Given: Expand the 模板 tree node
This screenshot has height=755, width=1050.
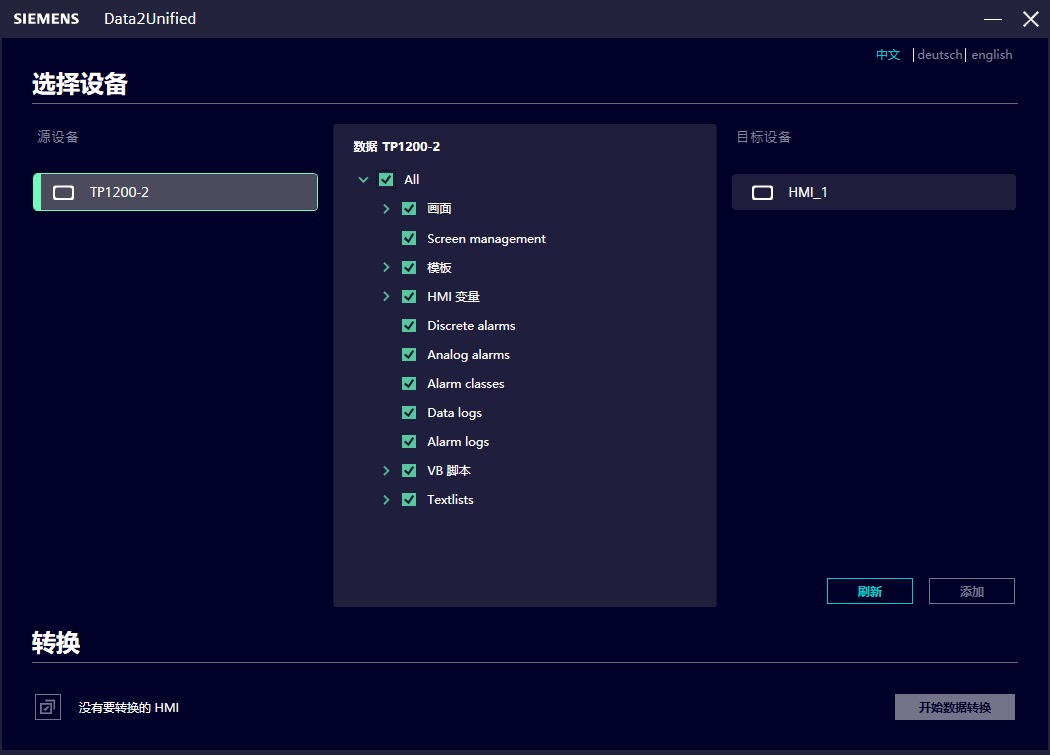Looking at the screenshot, I should pyautogui.click(x=386, y=267).
